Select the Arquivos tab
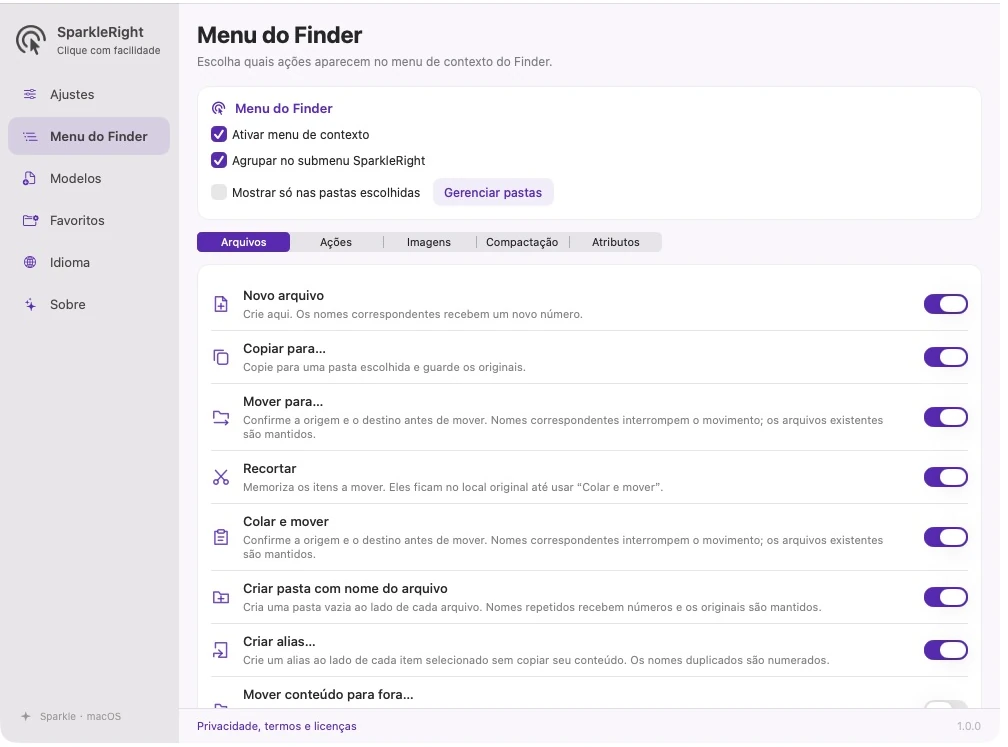The width and height of the screenshot is (1008, 747). coord(244,242)
